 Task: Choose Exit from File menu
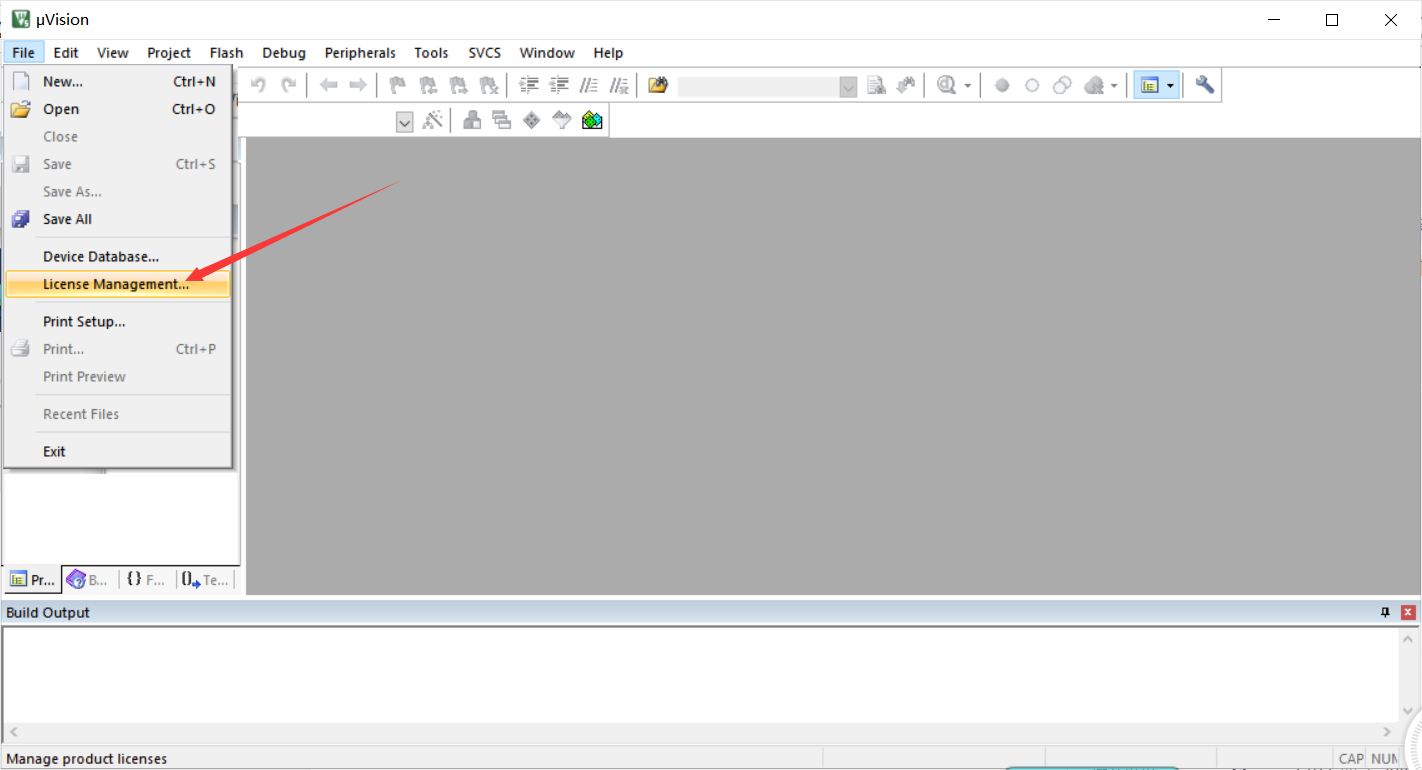[119, 452]
